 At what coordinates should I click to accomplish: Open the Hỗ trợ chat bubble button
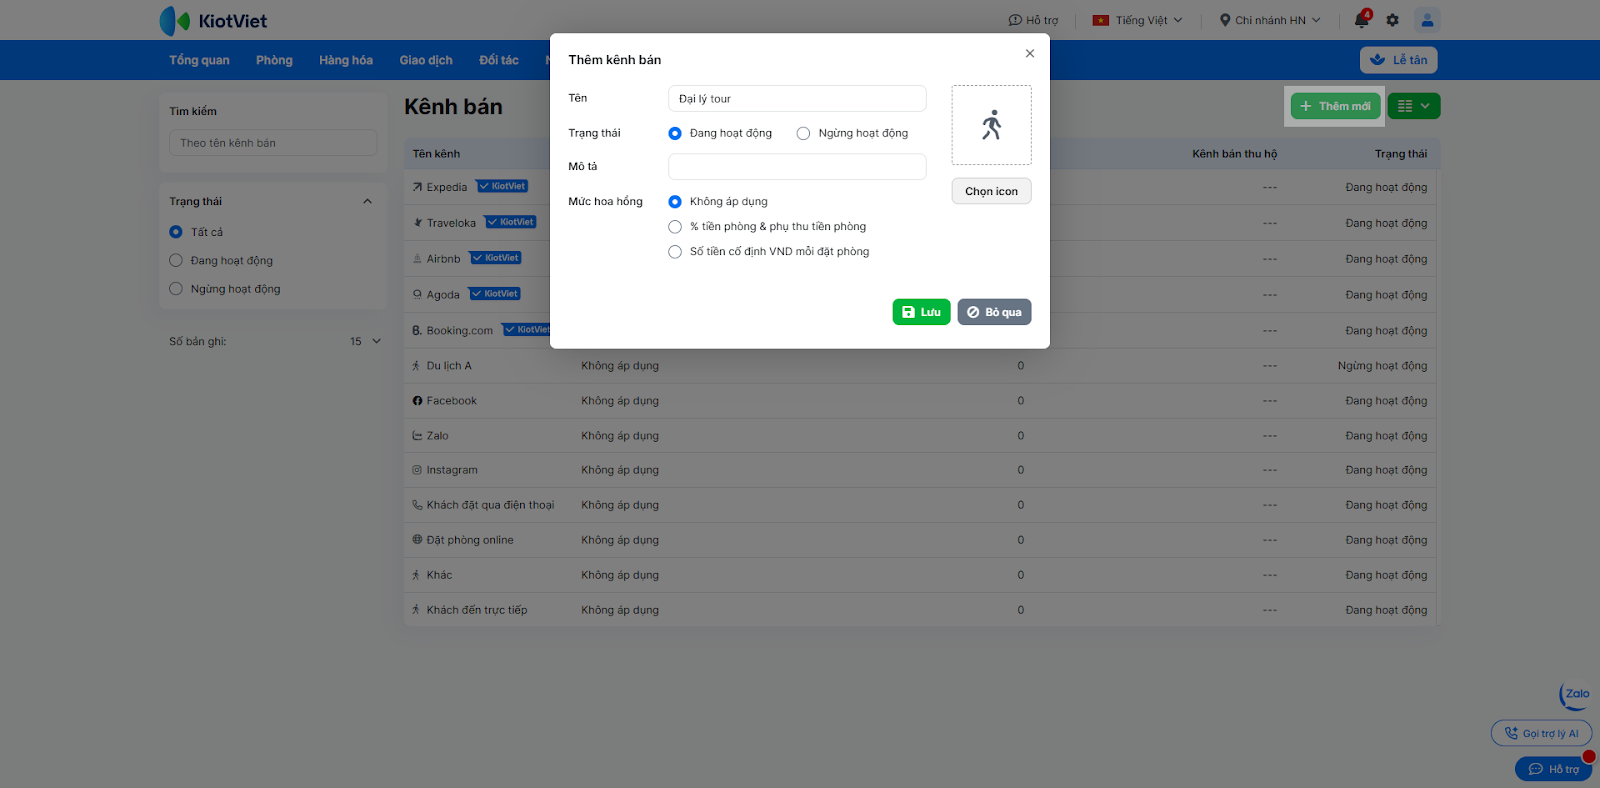coord(1553,769)
